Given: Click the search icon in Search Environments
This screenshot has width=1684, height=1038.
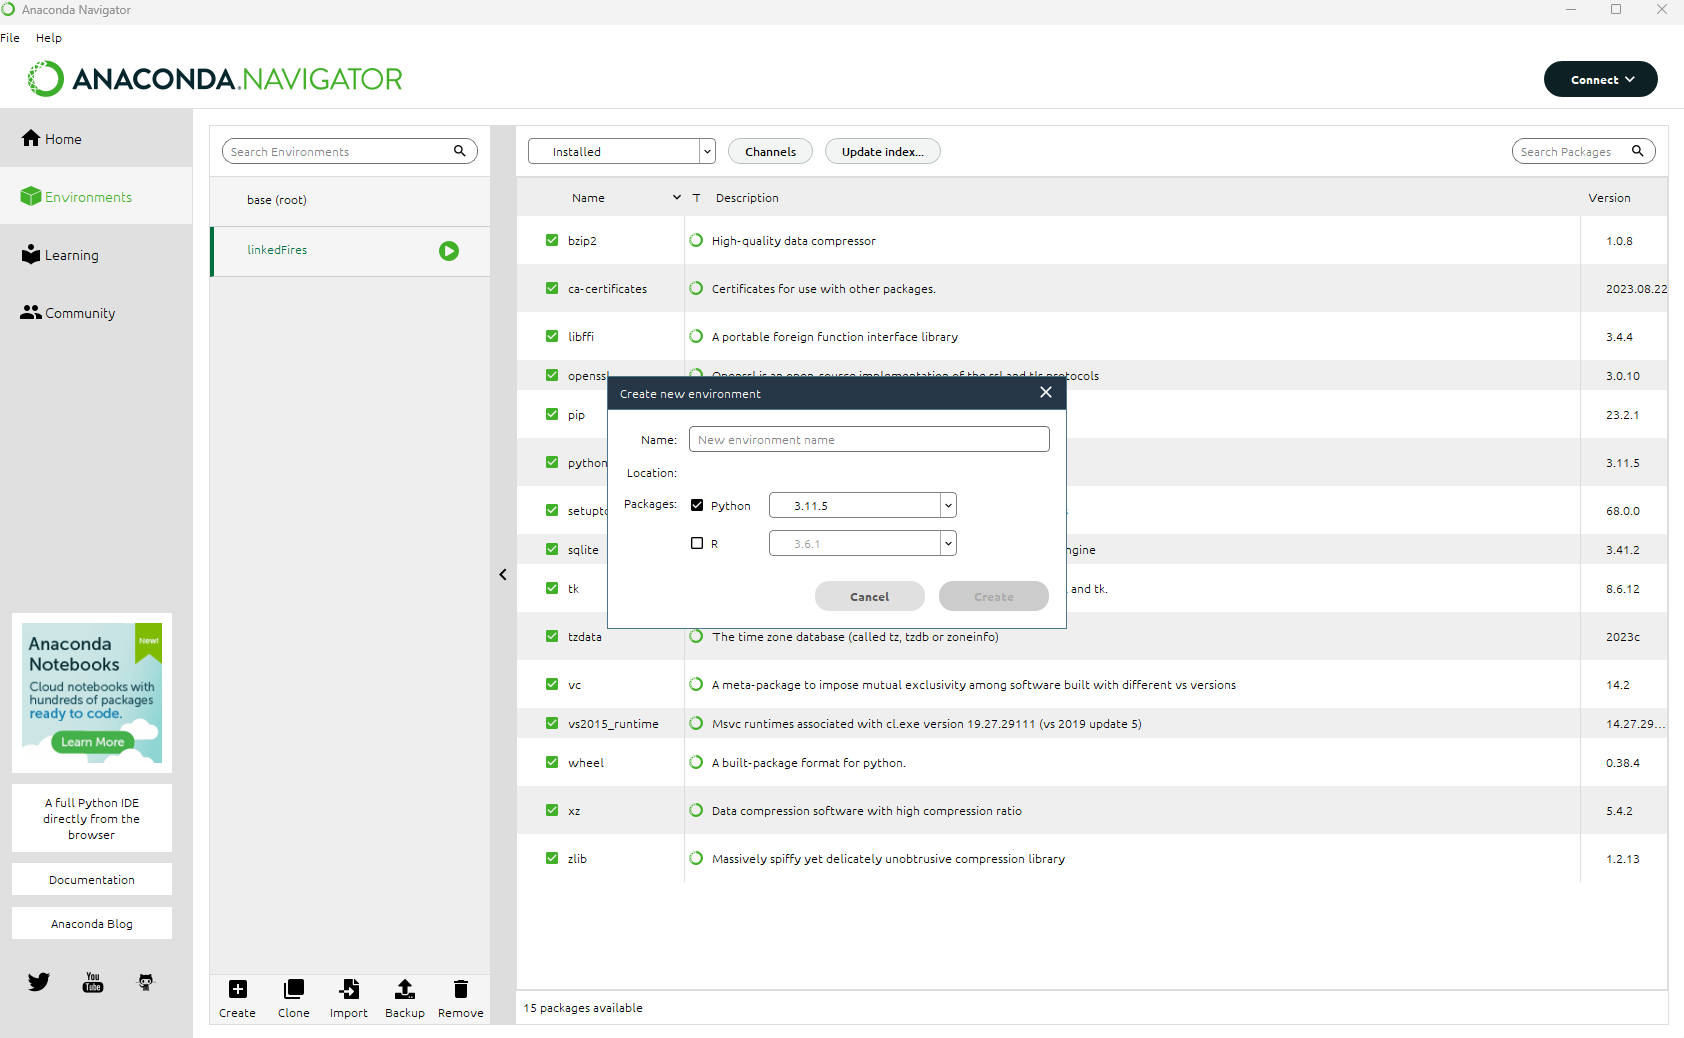Looking at the screenshot, I should tap(460, 151).
